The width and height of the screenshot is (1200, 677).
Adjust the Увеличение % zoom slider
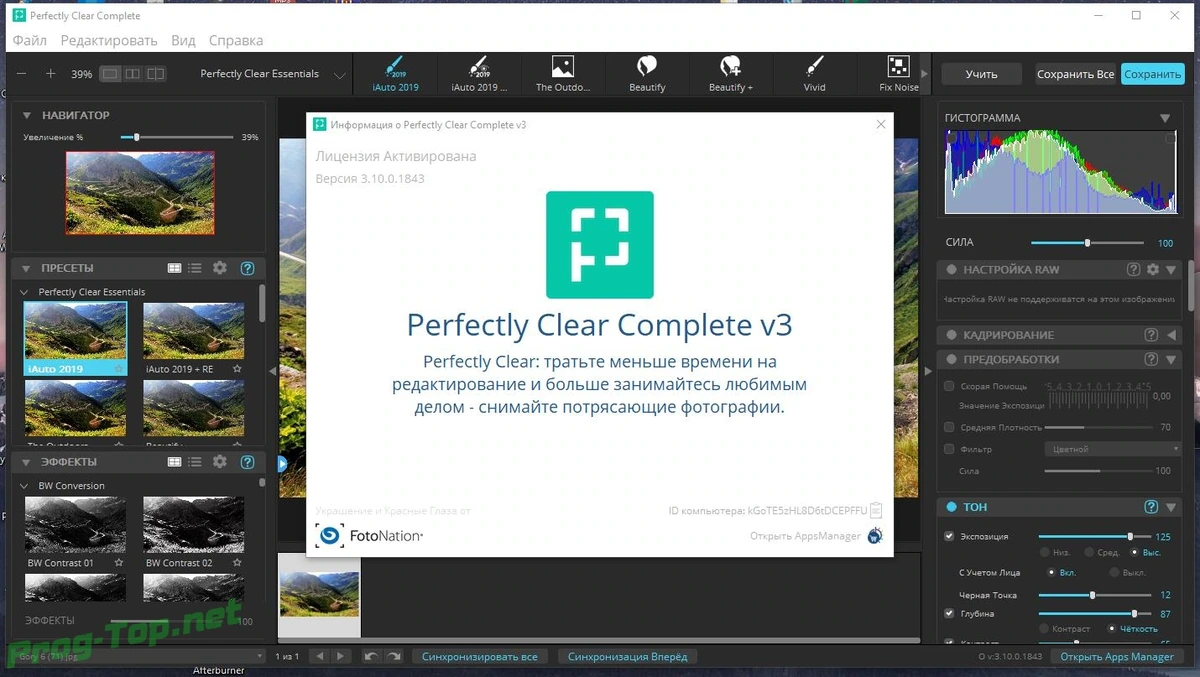click(177, 137)
